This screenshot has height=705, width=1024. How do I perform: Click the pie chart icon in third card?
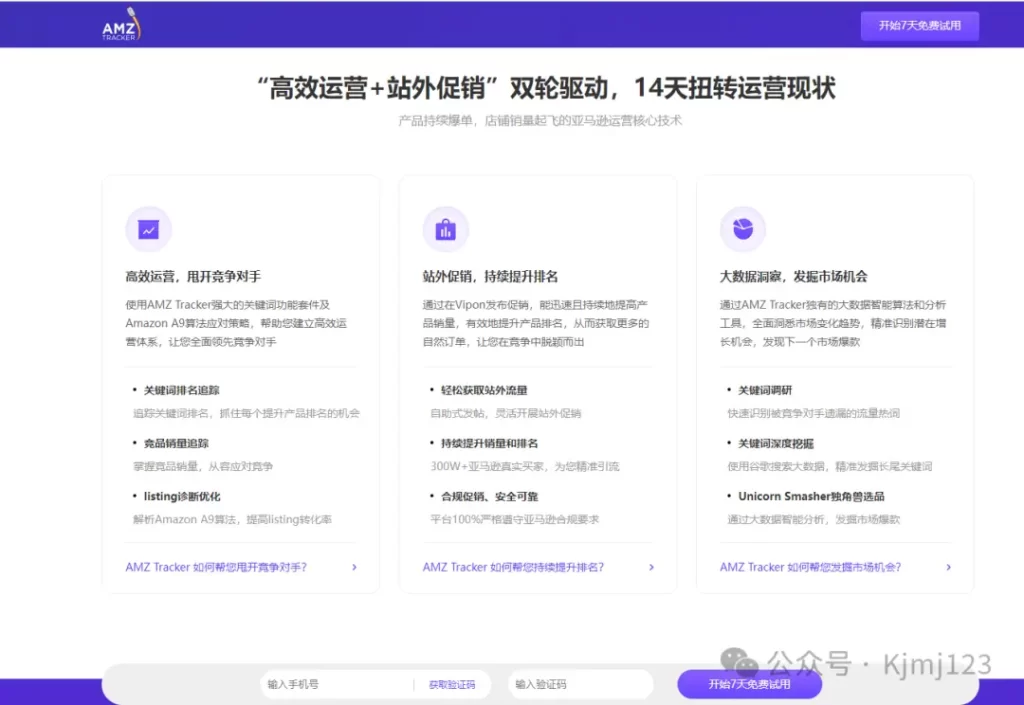tap(743, 229)
